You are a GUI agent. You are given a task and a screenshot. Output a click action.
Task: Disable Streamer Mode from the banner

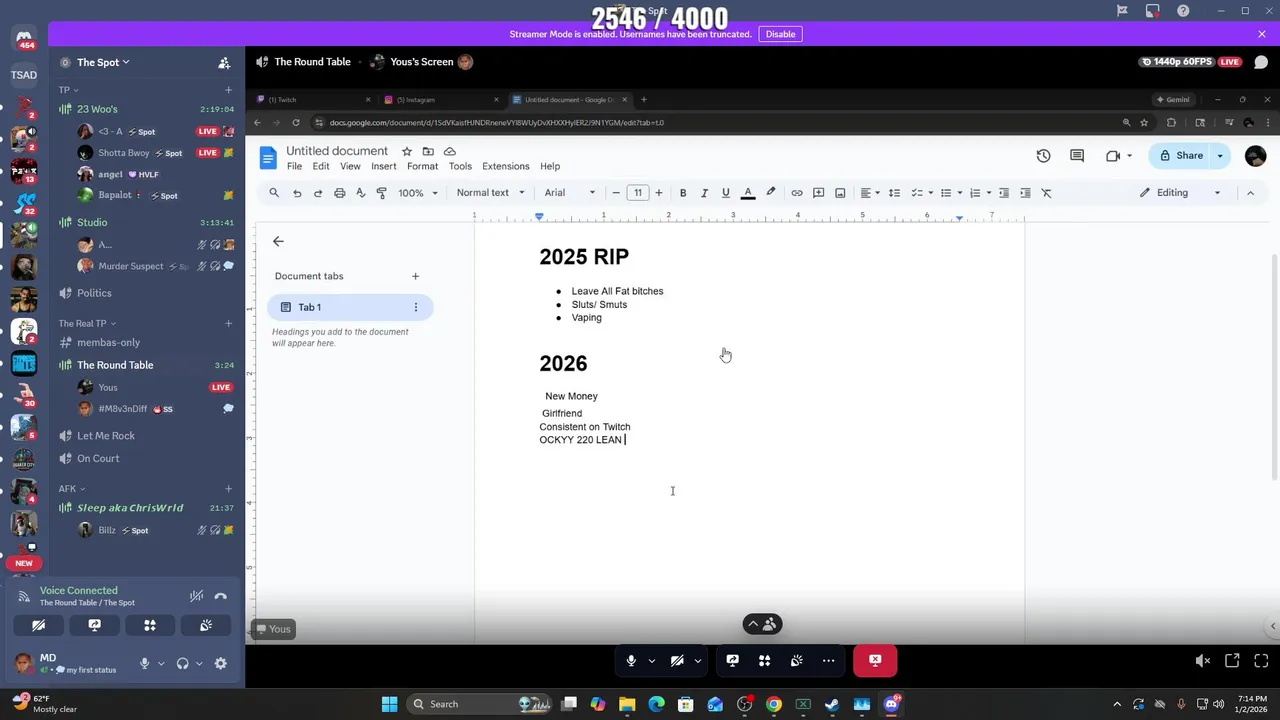780,34
